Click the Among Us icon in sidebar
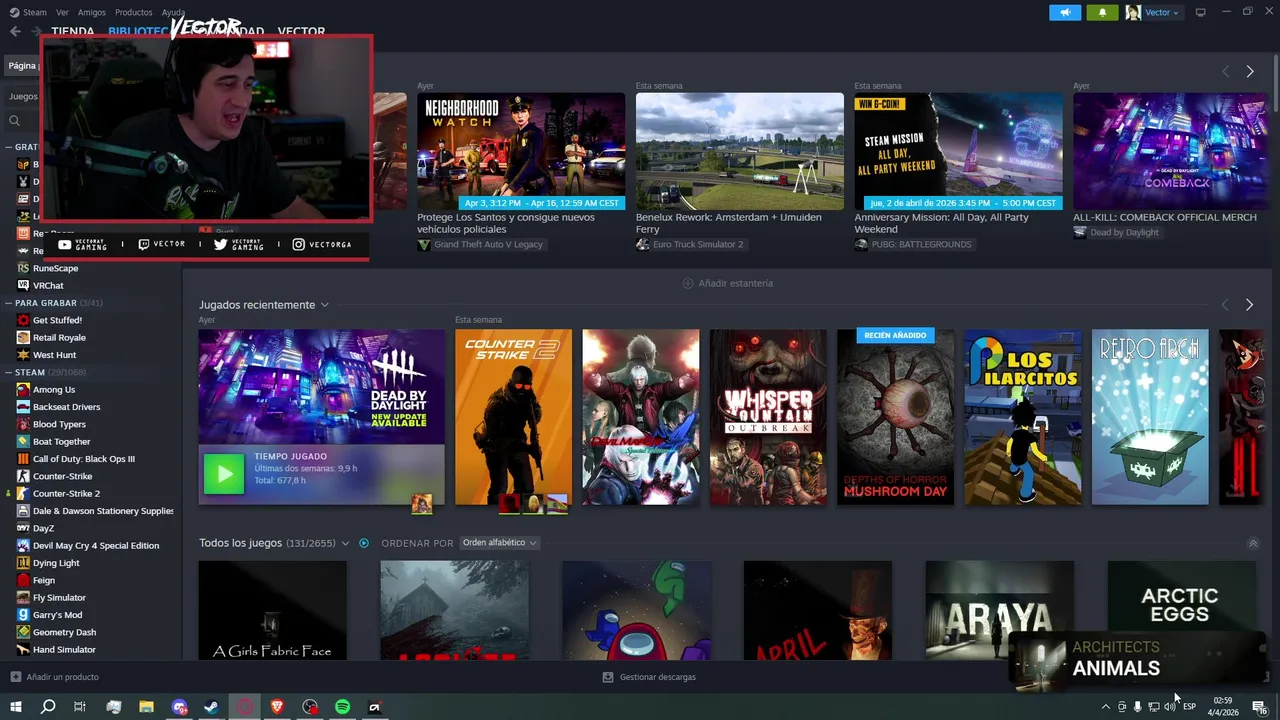1280x720 pixels. [x=23, y=390]
